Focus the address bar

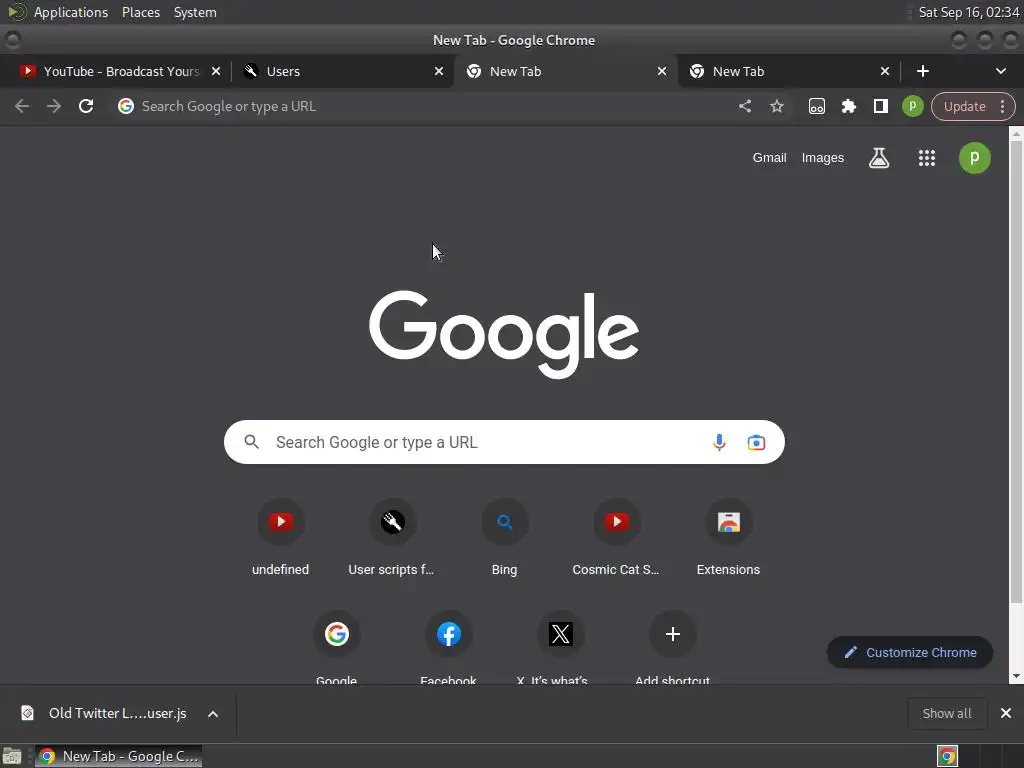coord(424,106)
